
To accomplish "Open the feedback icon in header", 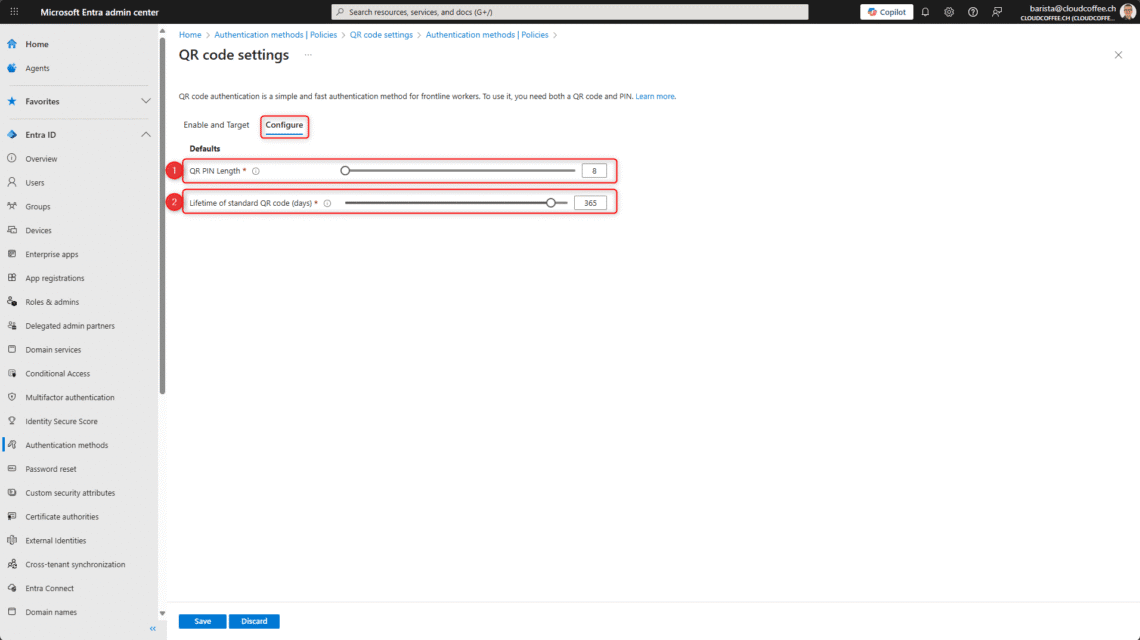I will [x=997, y=12].
